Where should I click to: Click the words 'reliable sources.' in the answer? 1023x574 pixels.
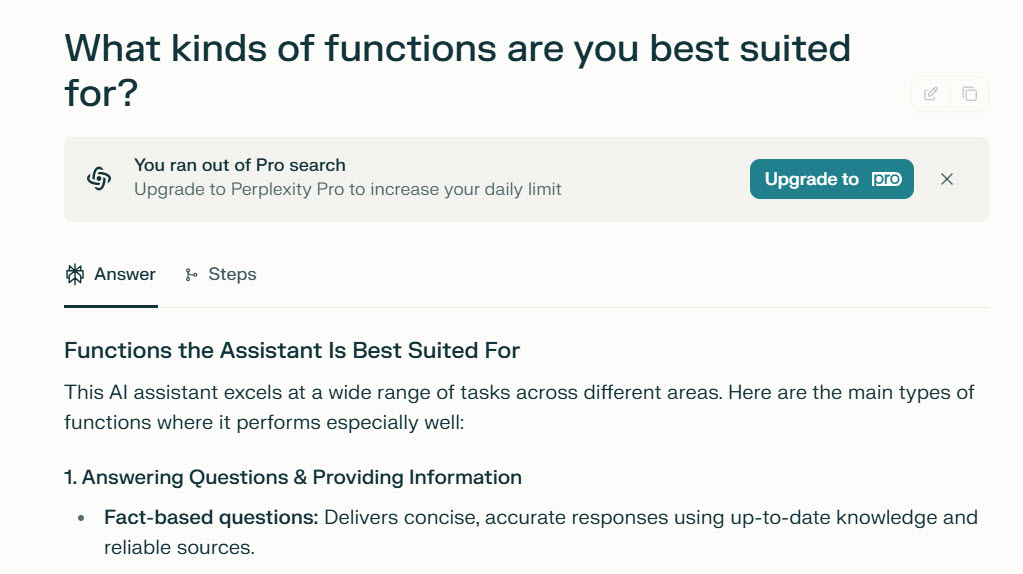coord(179,547)
